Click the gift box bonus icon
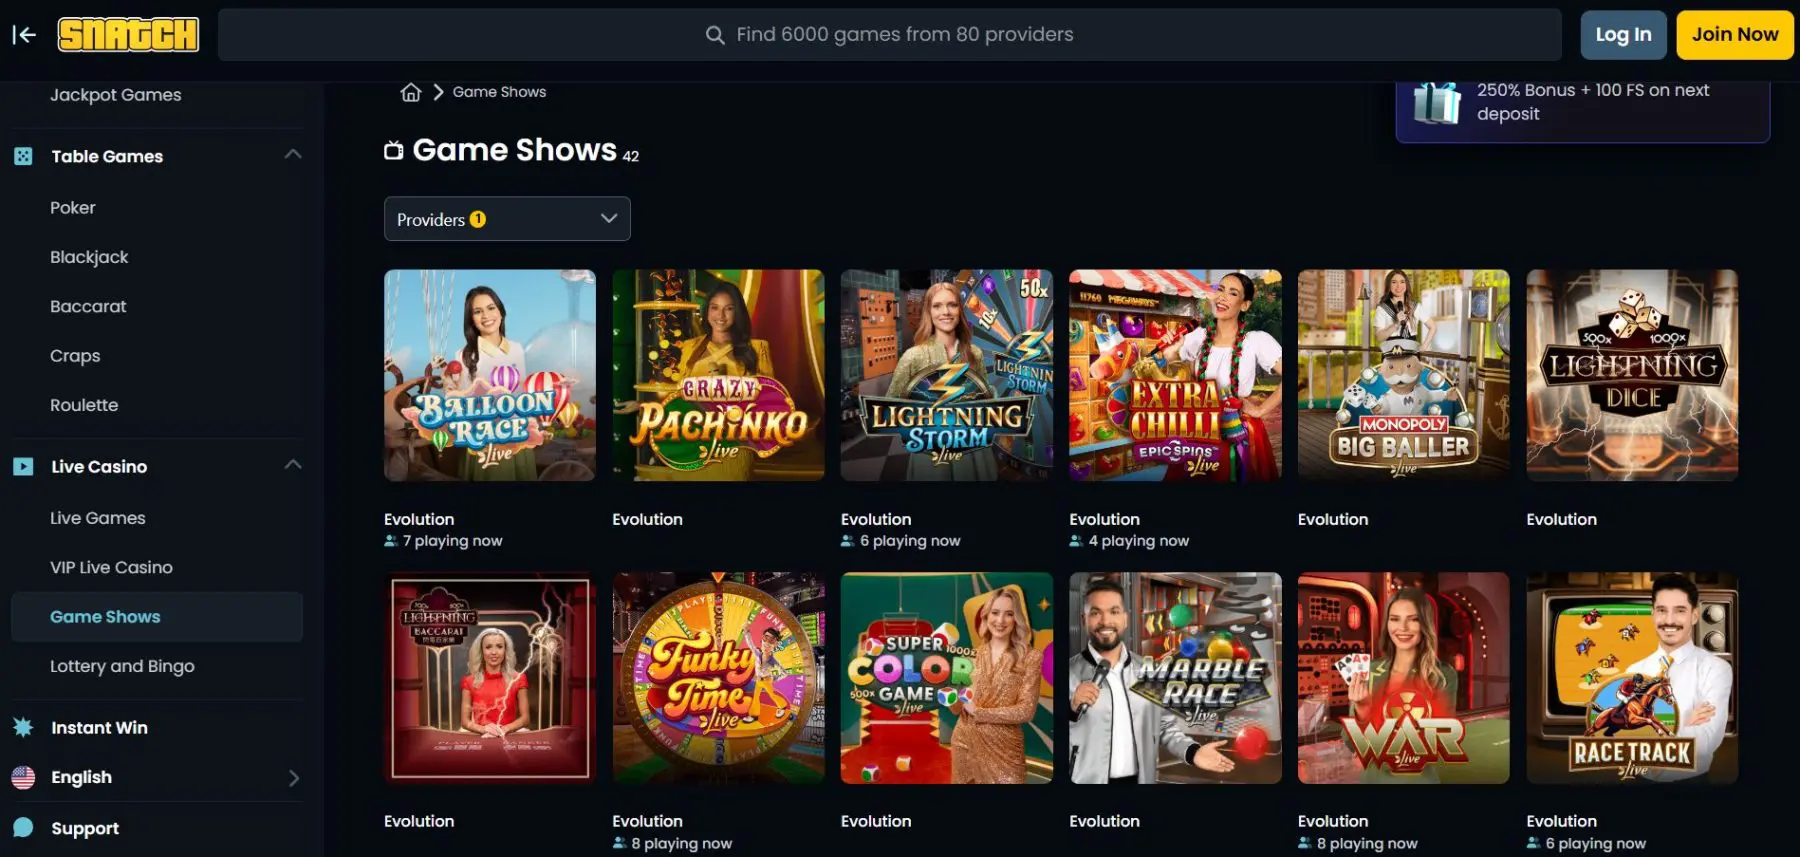Screen dimensions: 1800x857 coord(1437,102)
